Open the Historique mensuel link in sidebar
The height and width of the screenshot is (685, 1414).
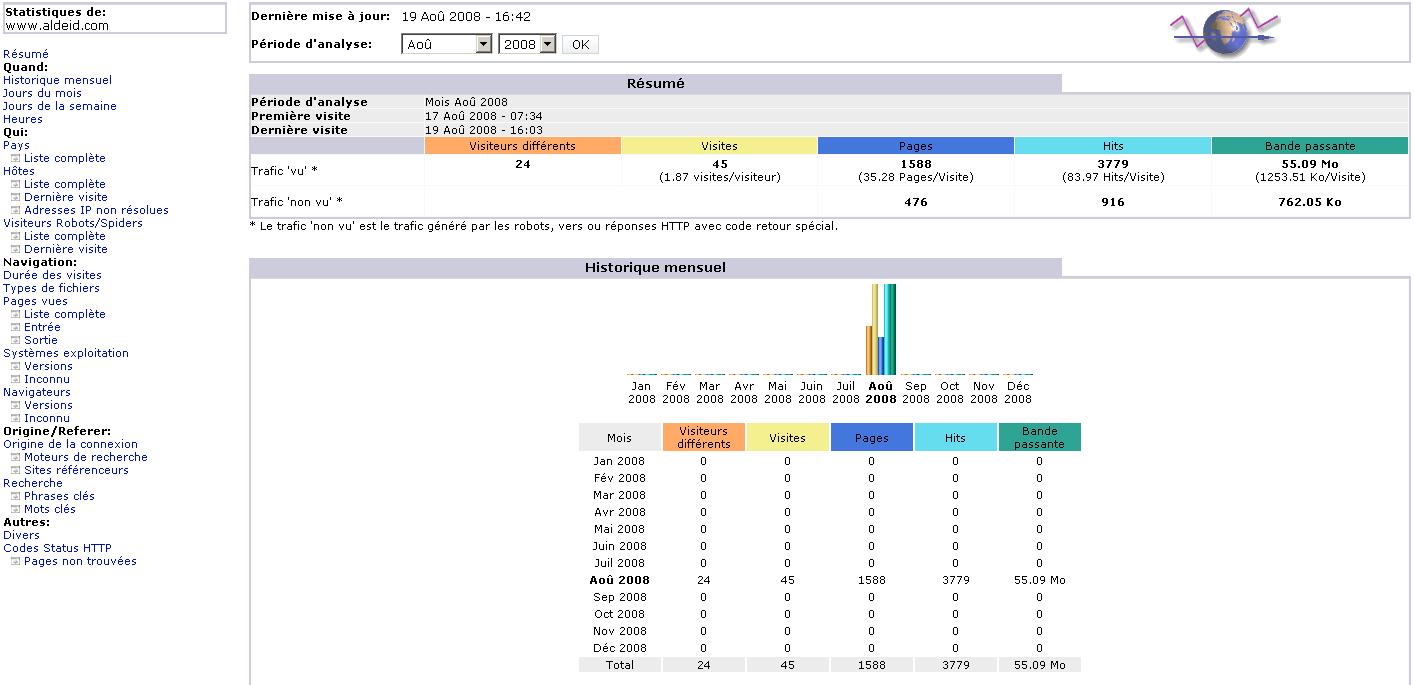(x=57, y=80)
